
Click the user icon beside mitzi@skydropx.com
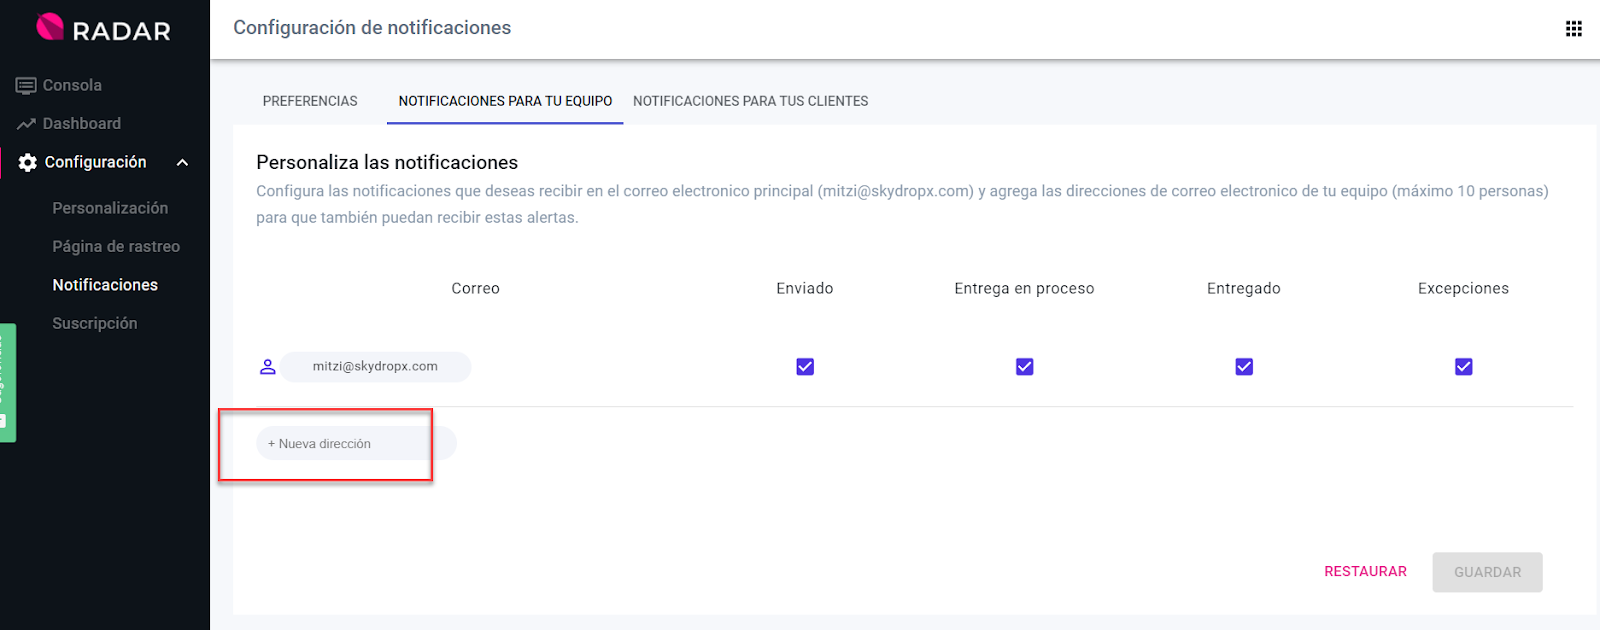click(267, 367)
